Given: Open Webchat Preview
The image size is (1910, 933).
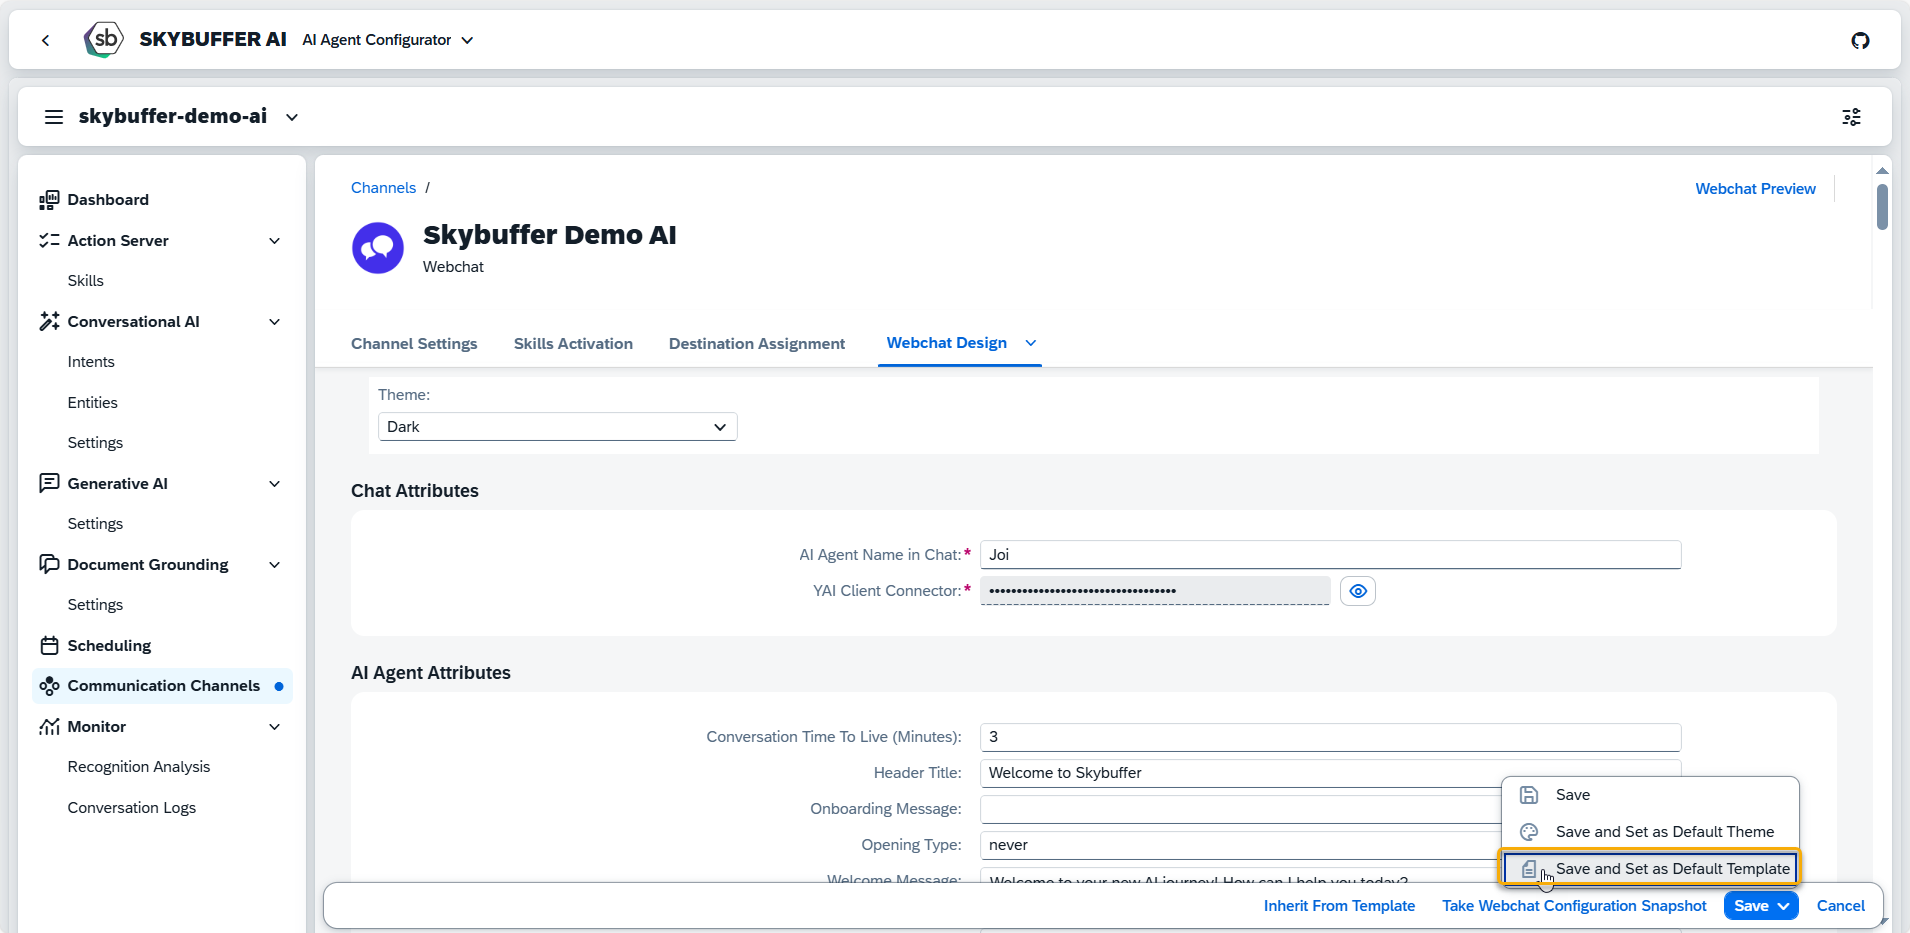Looking at the screenshot, I should pyautogui.click(x=1755, y=189).
